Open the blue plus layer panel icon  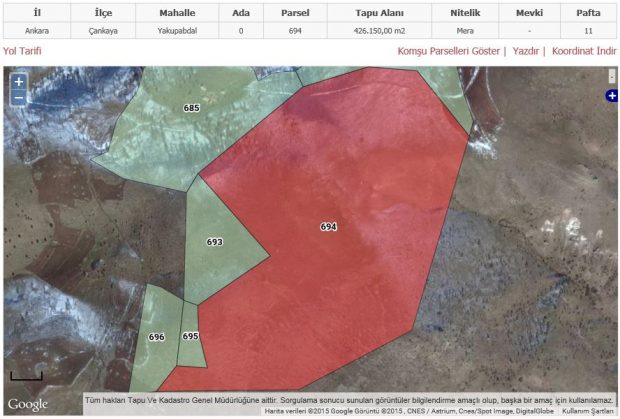coord(612,96)
